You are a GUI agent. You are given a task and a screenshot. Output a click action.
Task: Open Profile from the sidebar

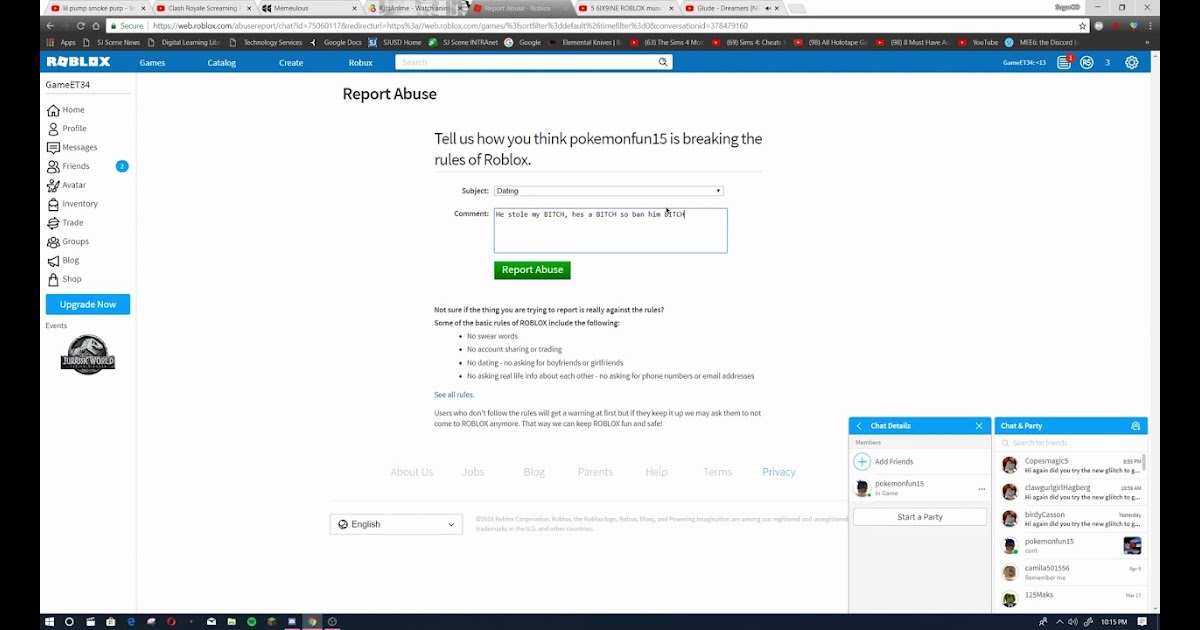pos(67,129)
